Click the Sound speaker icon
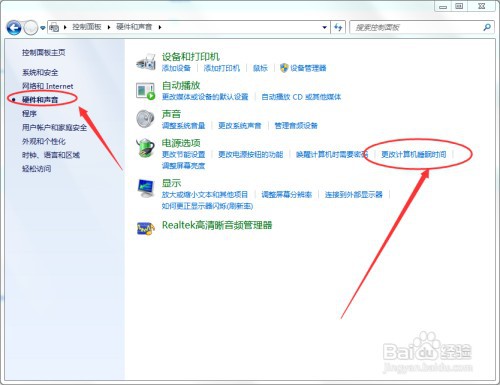 [x=146, y=119]
